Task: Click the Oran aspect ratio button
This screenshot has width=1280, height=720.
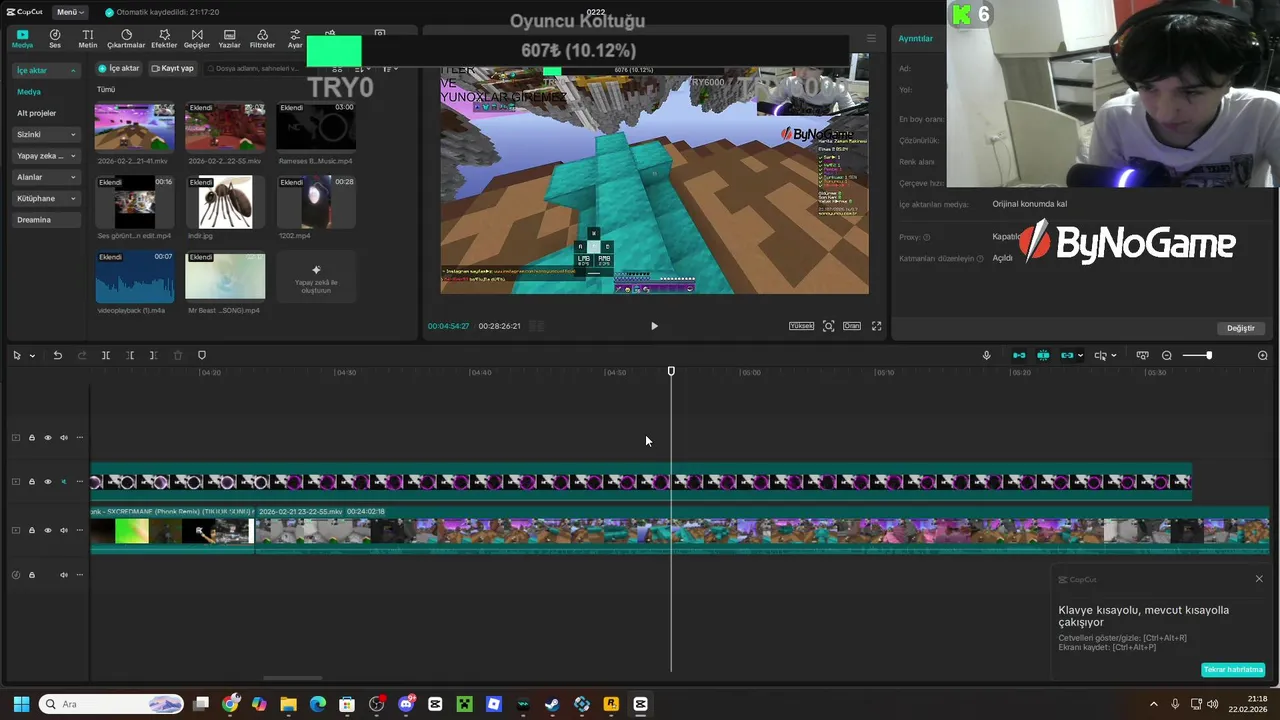Action: (x=852, y=326)
